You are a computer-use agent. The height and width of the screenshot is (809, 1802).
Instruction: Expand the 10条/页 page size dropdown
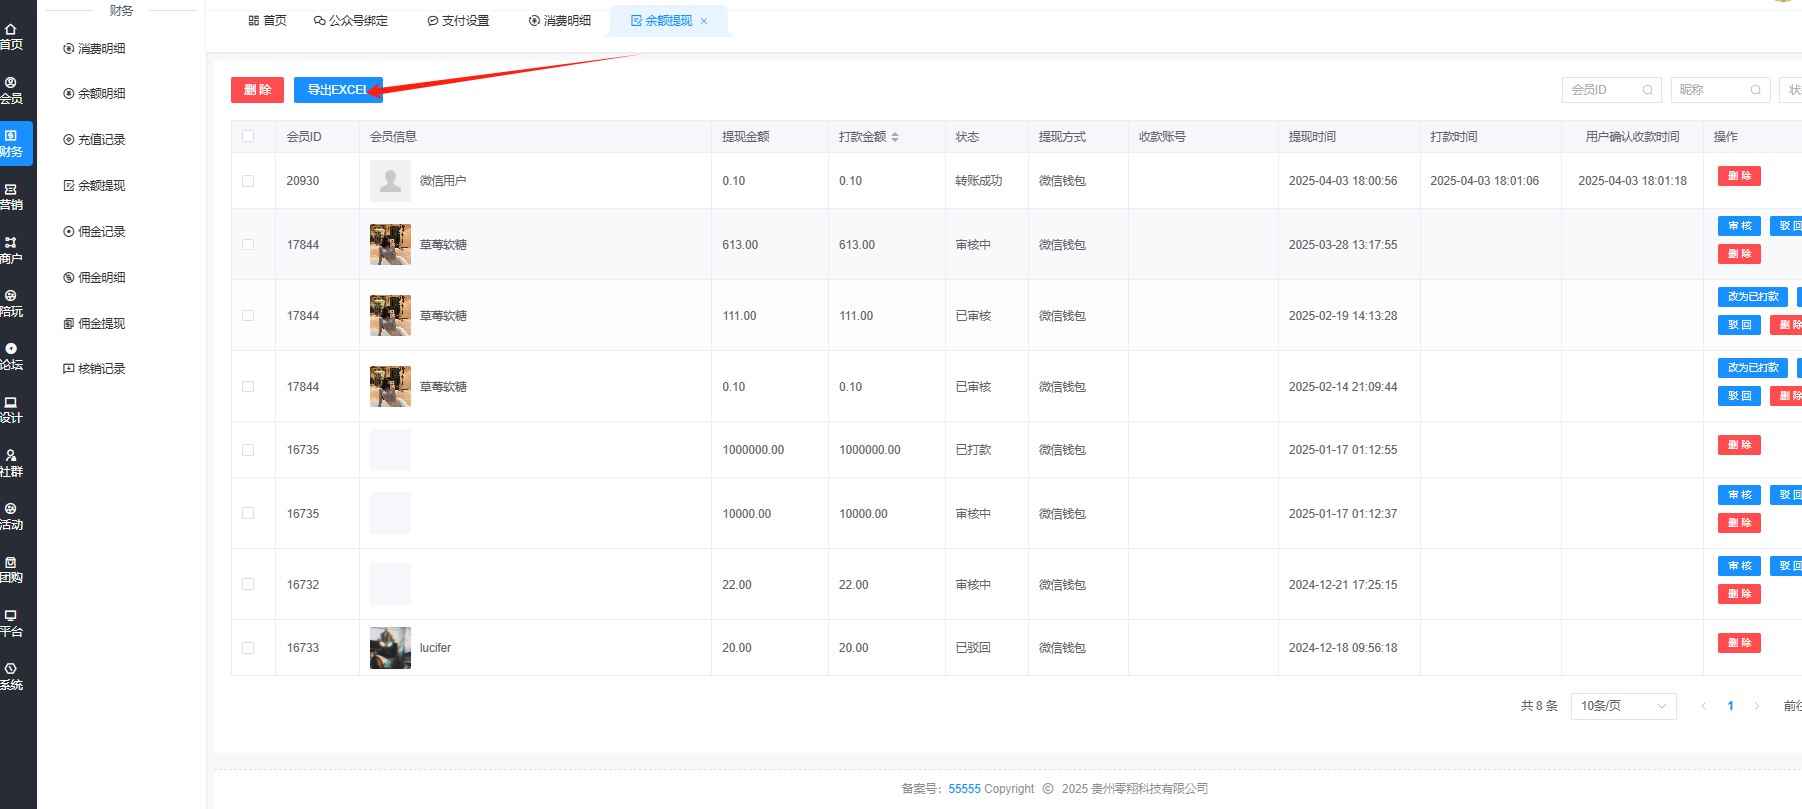(1623, 706)
